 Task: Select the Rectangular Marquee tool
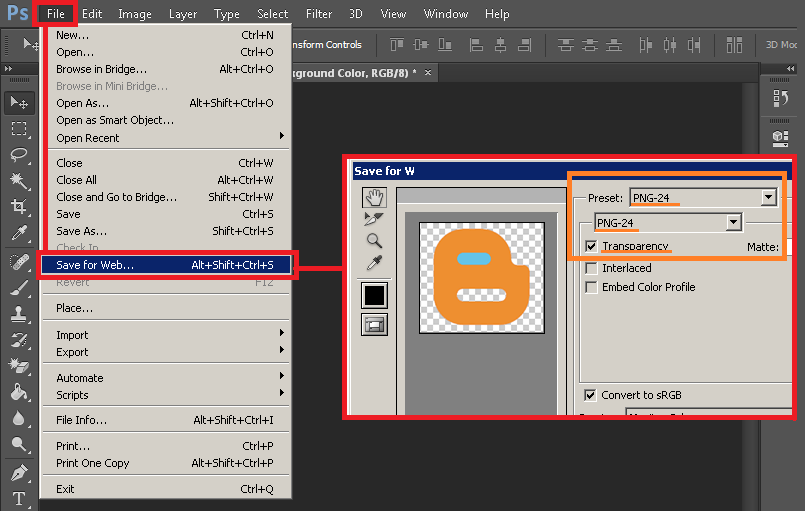(x=20, y=128)
